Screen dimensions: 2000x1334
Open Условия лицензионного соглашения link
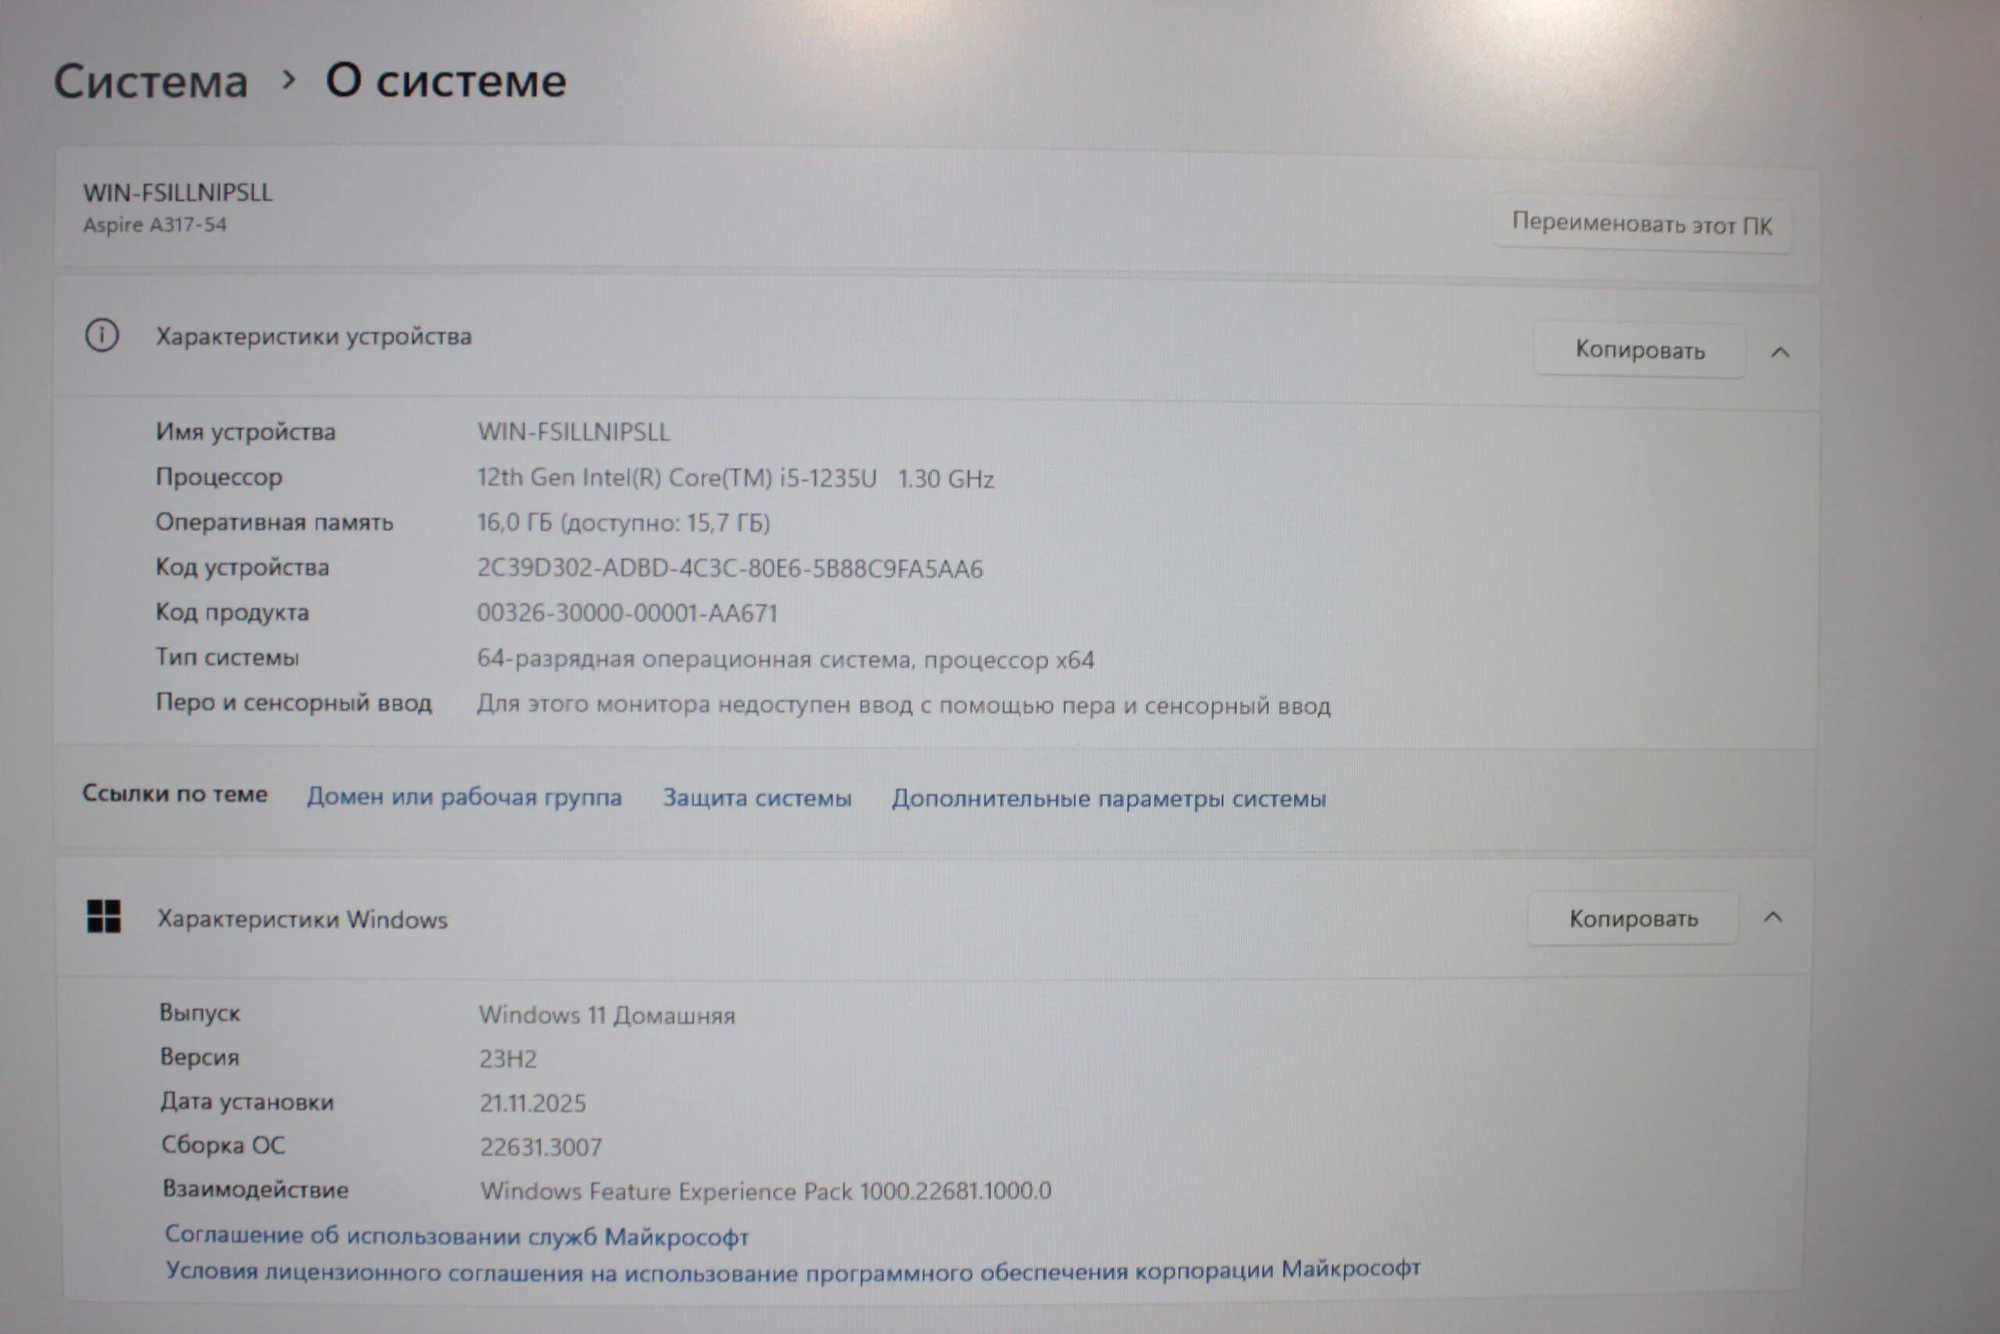click(x=793, y=1271)
